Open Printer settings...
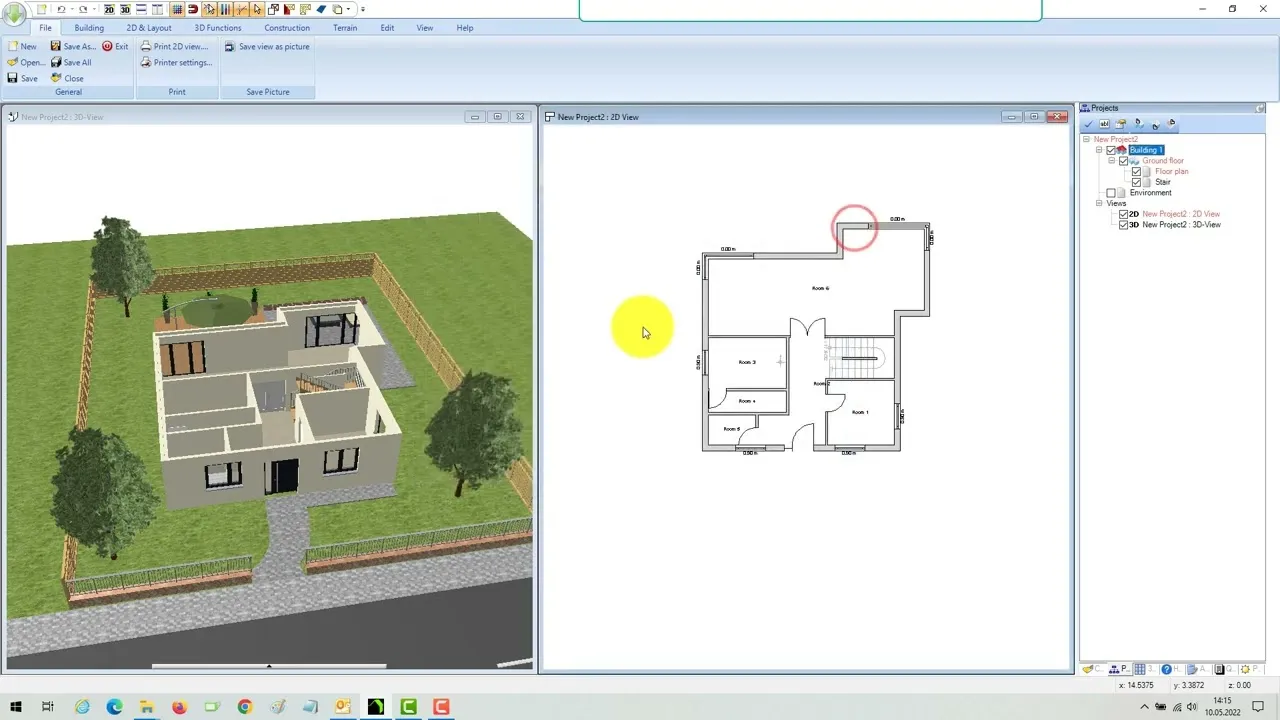Viewport: 1280px width, 720px height. tap(176, 63)
